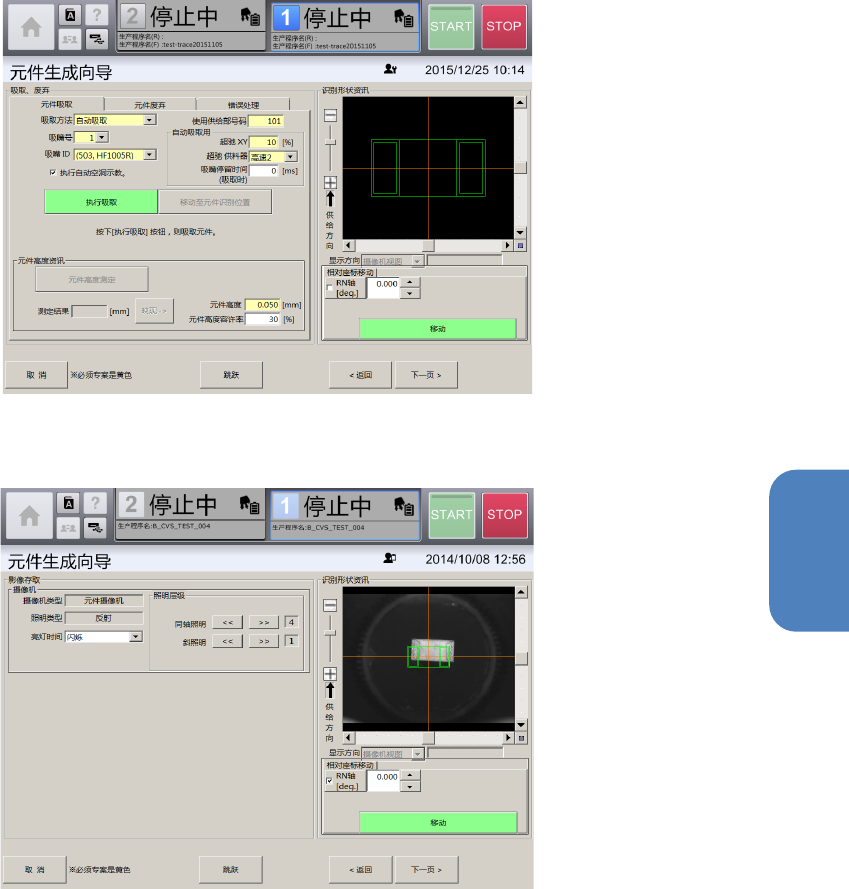The width and height of the screenshot is (849, 889).
Task: Click RN轴 up stepper arrow in 2015/12/25 screen
Action: [x=410, y=282]
